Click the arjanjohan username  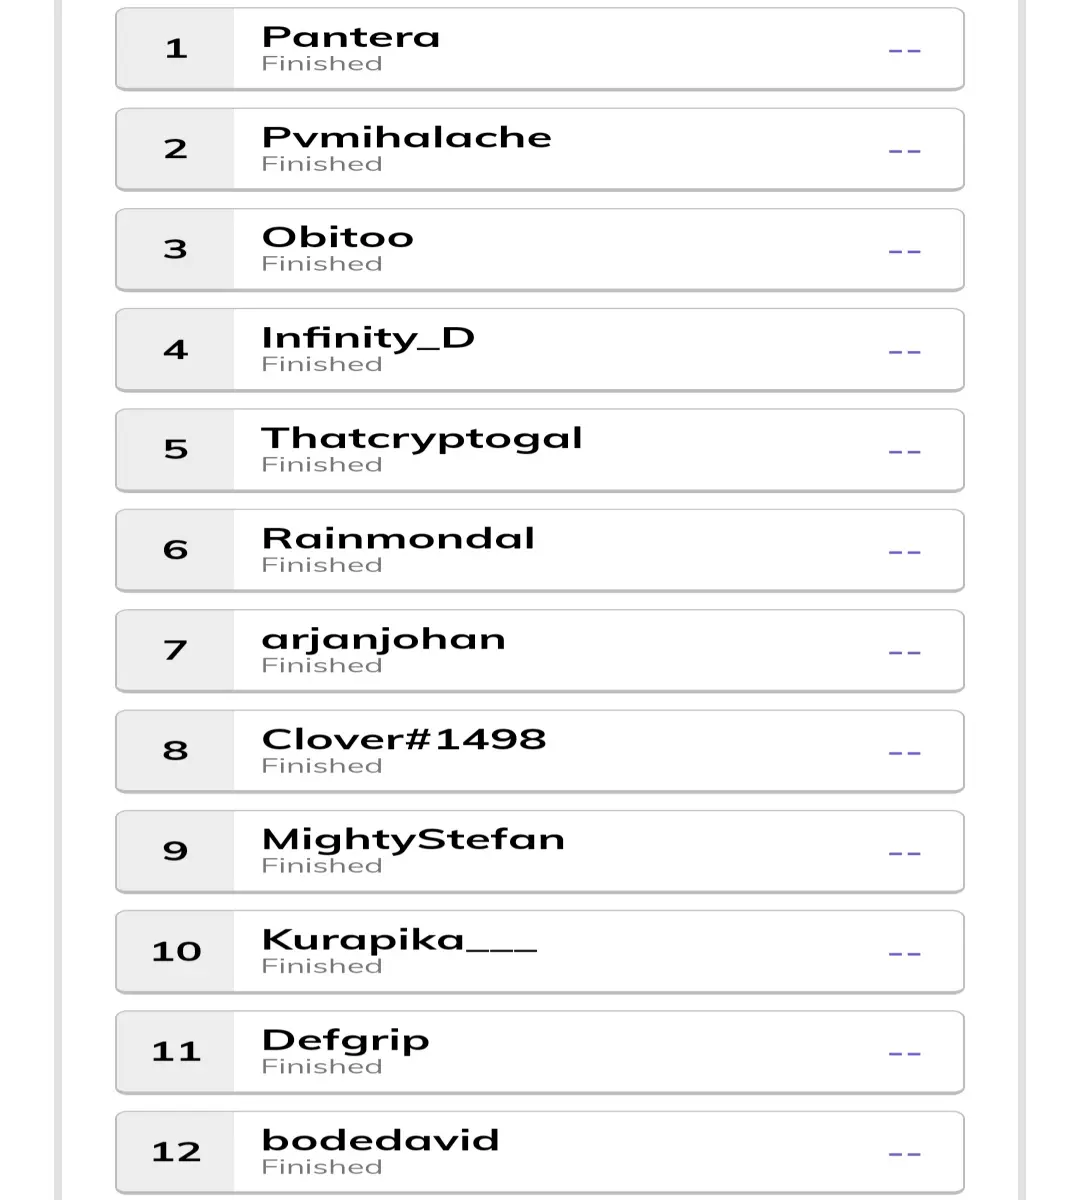click(384, 640)
